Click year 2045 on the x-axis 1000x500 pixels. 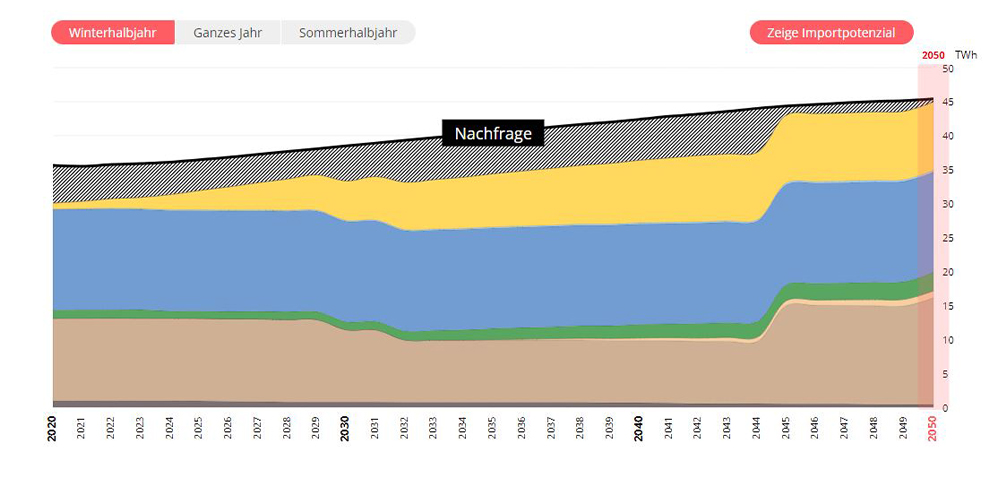(x=785, y=429)
